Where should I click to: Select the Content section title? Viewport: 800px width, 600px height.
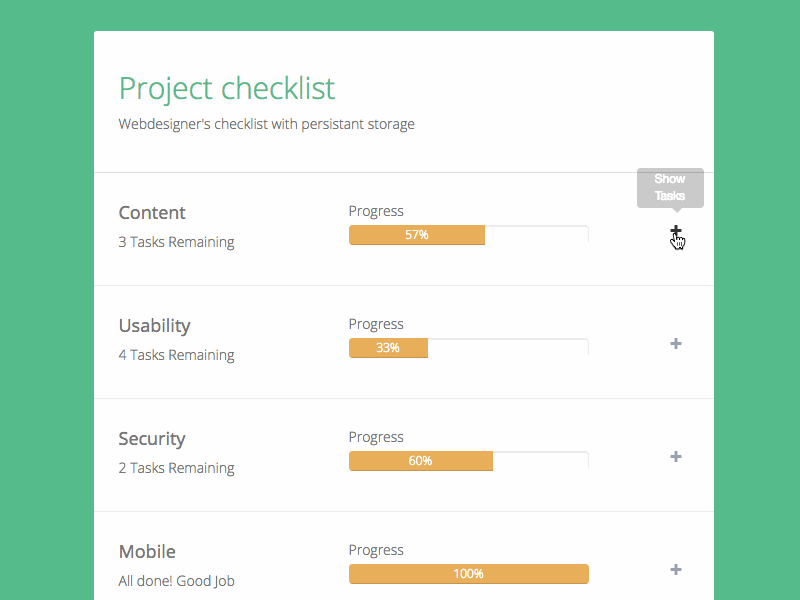[x=152, y=213]
